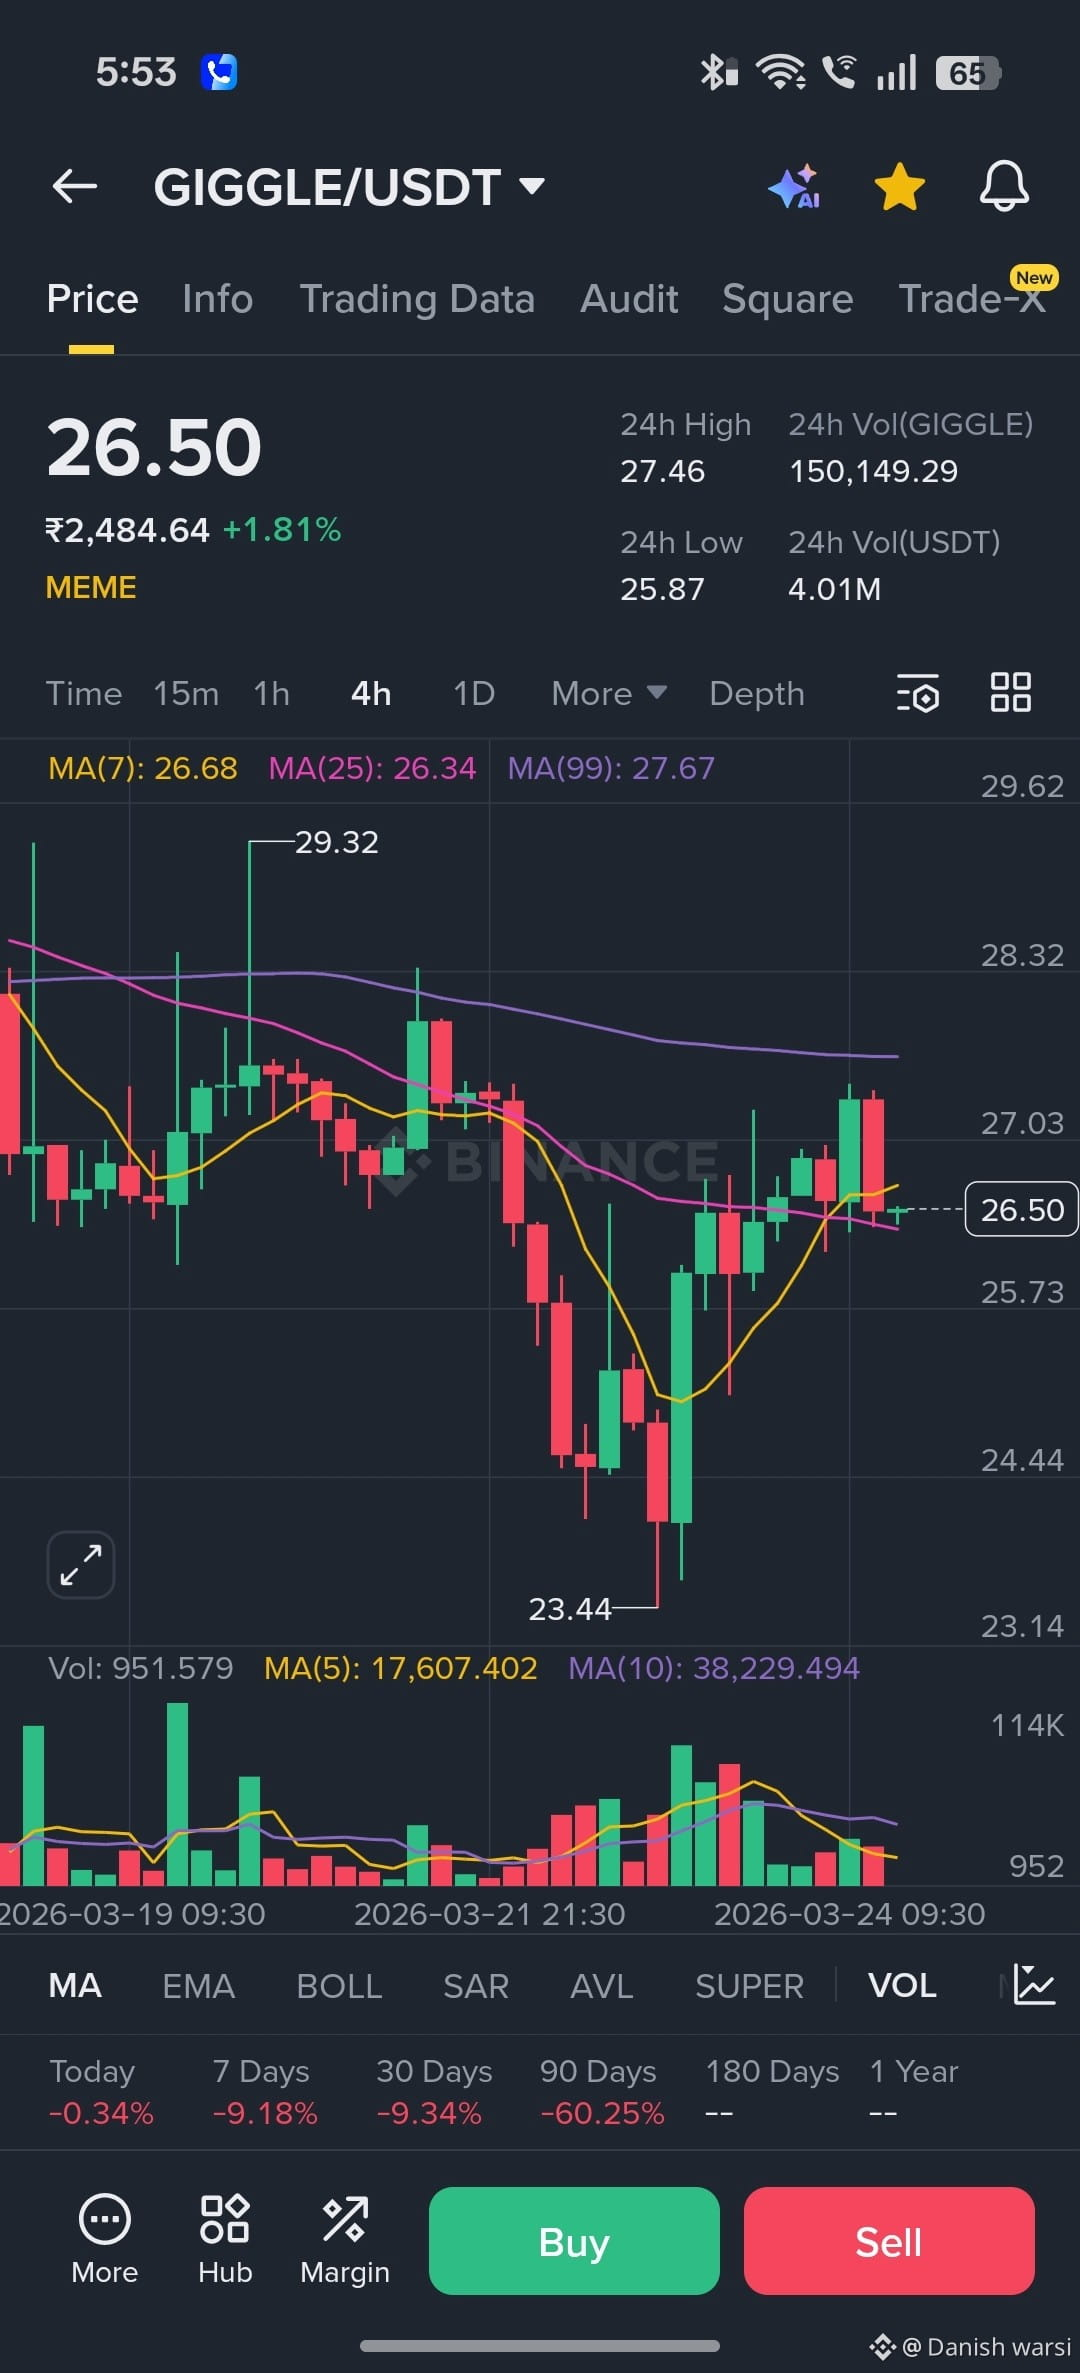Open the Hub icon
Screen dimensions: 1080x2373
[225, 2240]
